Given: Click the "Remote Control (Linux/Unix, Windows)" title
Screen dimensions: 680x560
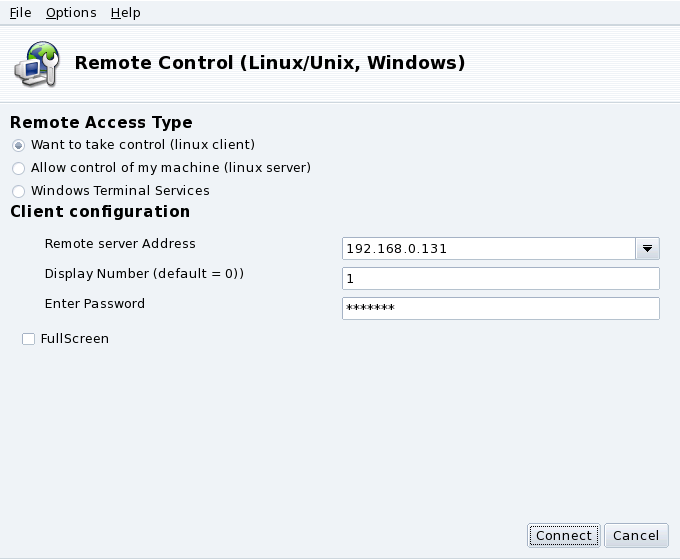Looking at the screenshot, I should [x=270, y=63].
